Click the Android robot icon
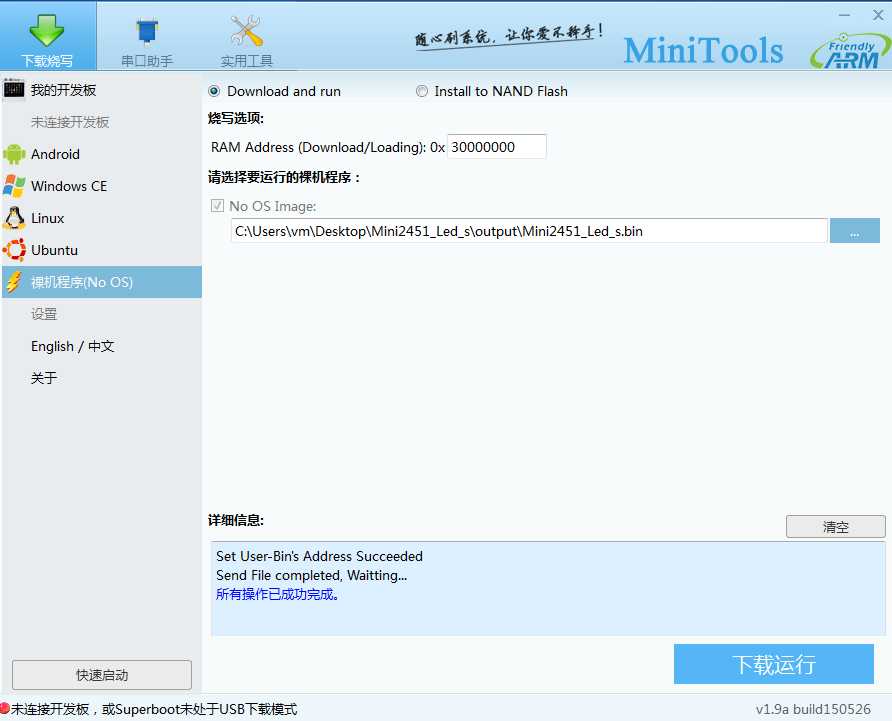The image size is (892, 721). pos(14,154)
